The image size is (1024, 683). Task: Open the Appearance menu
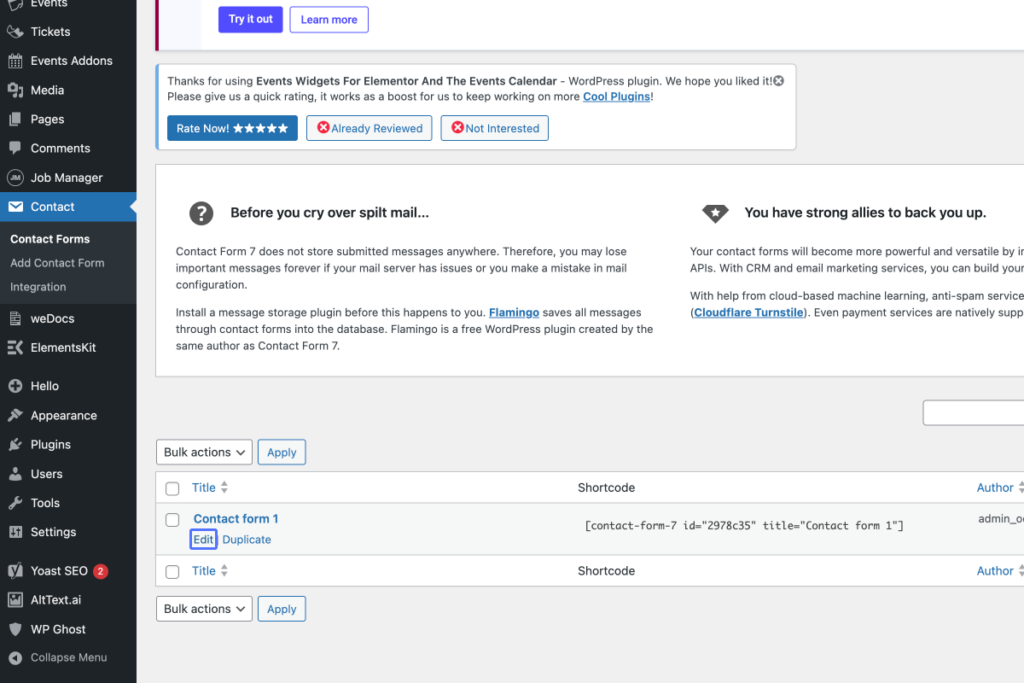pos(63,415)
